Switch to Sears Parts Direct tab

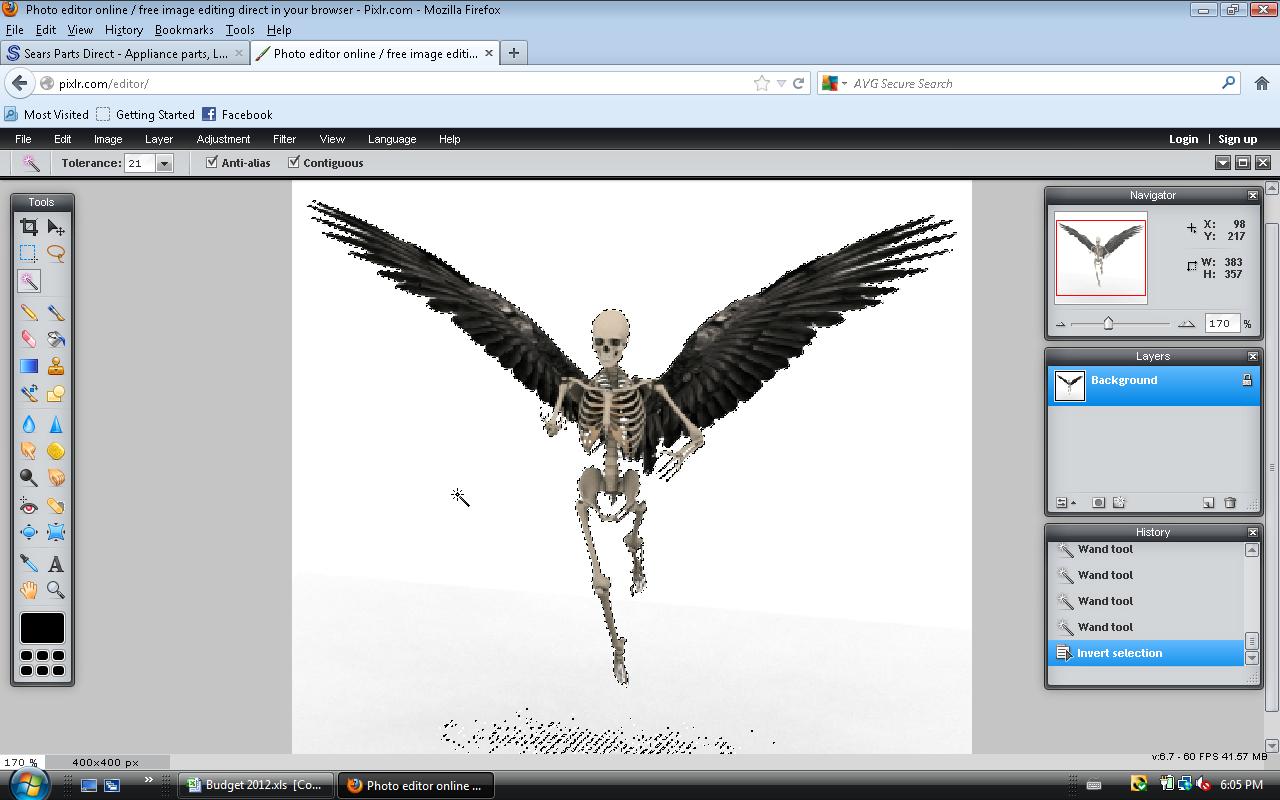pos(125,53)
